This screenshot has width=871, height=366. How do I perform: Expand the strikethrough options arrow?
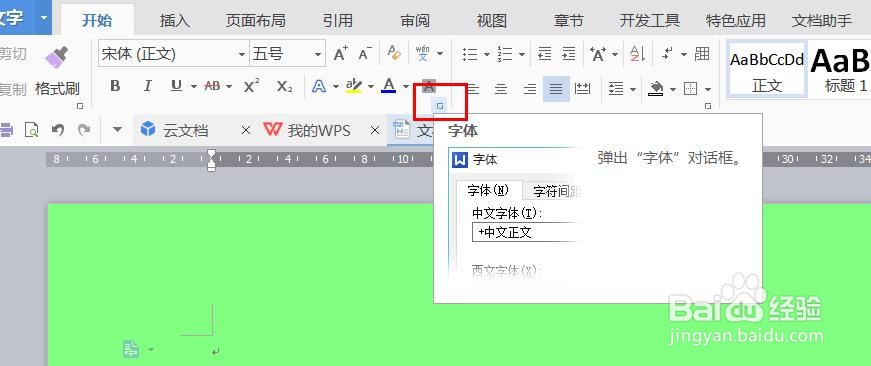click(229, 87)
